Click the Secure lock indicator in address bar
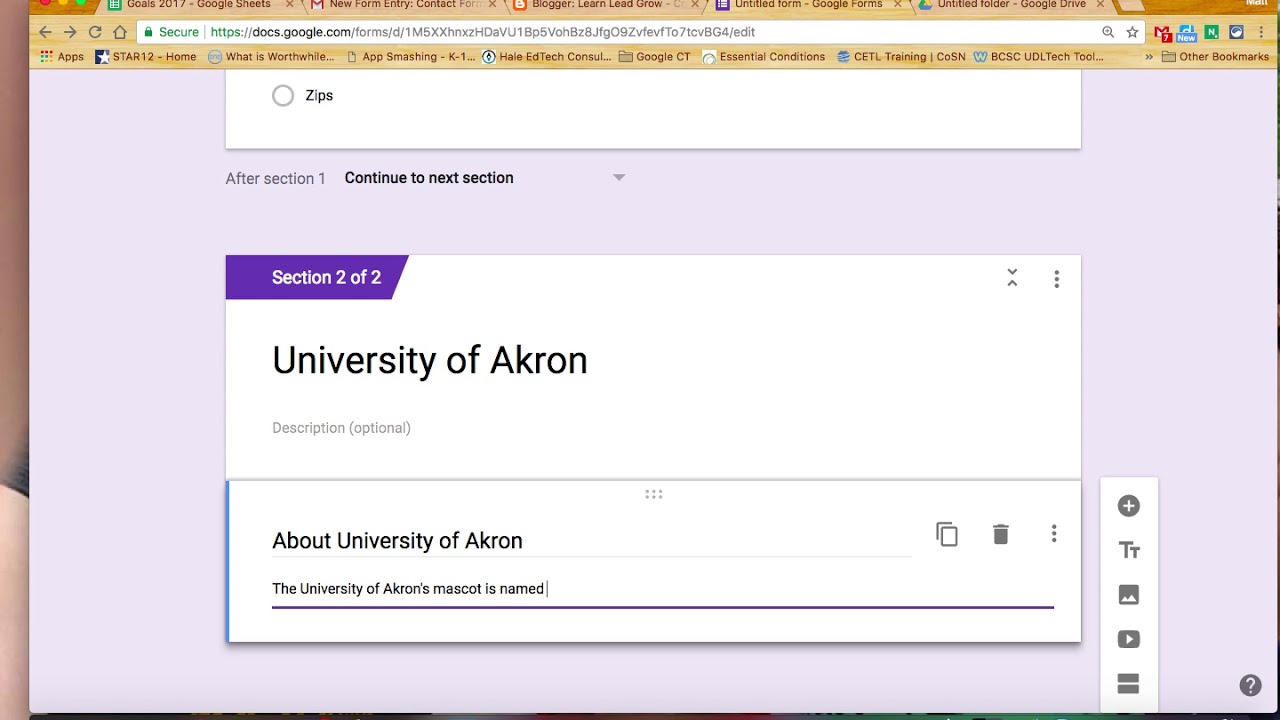 click(171, 32)
